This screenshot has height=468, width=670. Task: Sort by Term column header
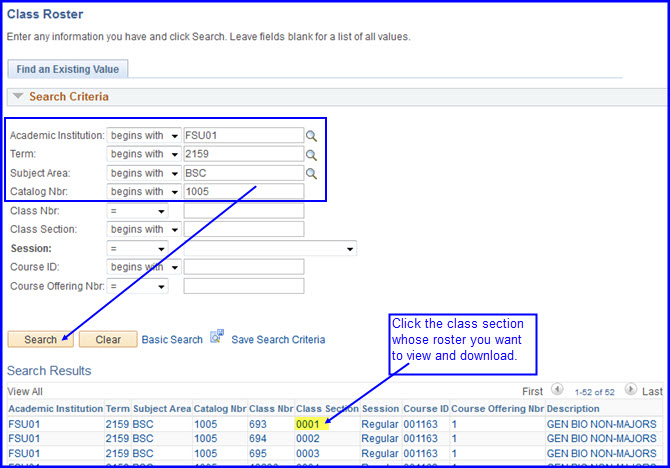coord(118,409)
